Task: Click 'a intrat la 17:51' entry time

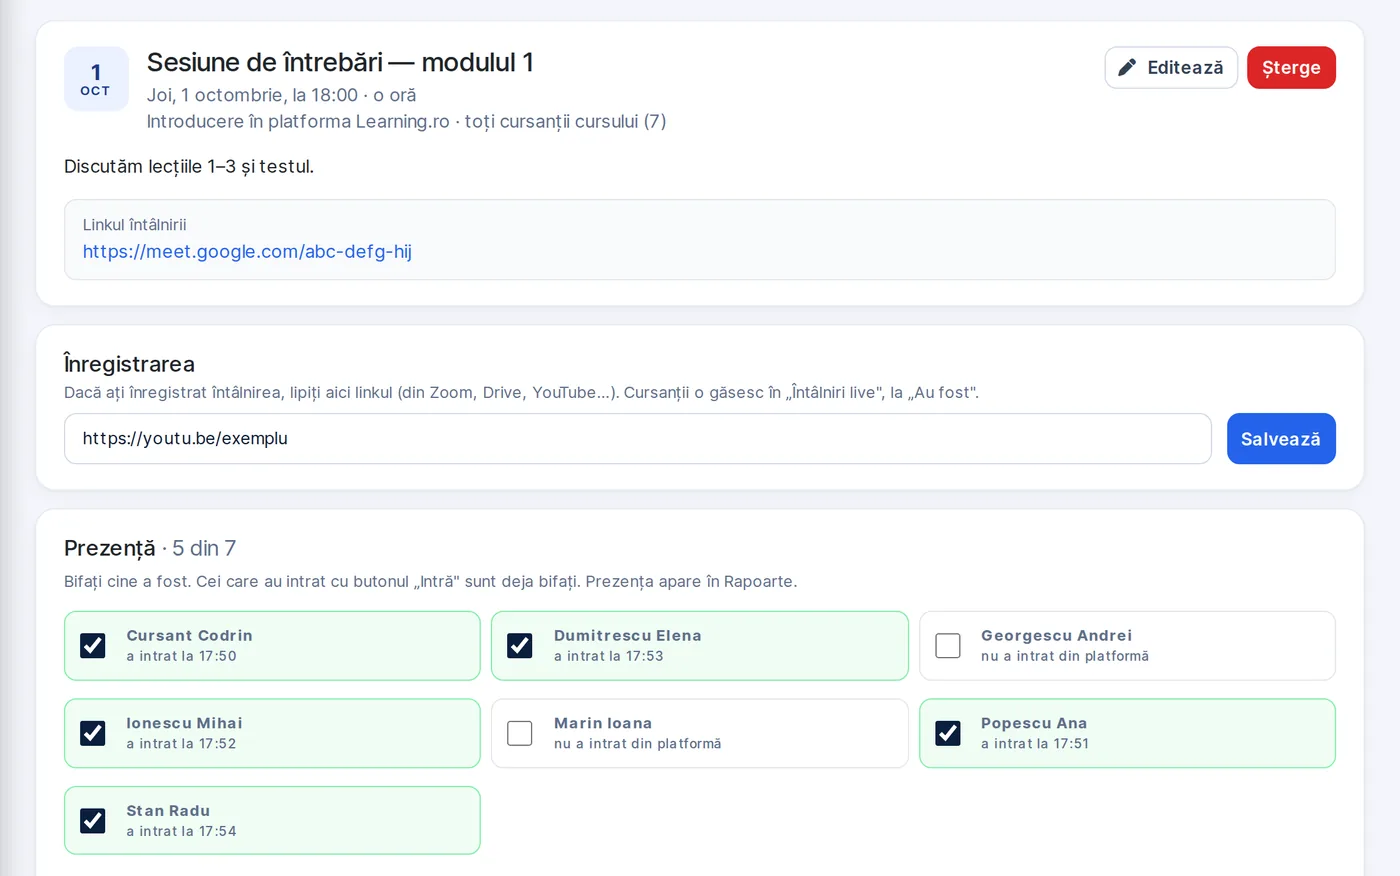Action: click(1035, 744)
